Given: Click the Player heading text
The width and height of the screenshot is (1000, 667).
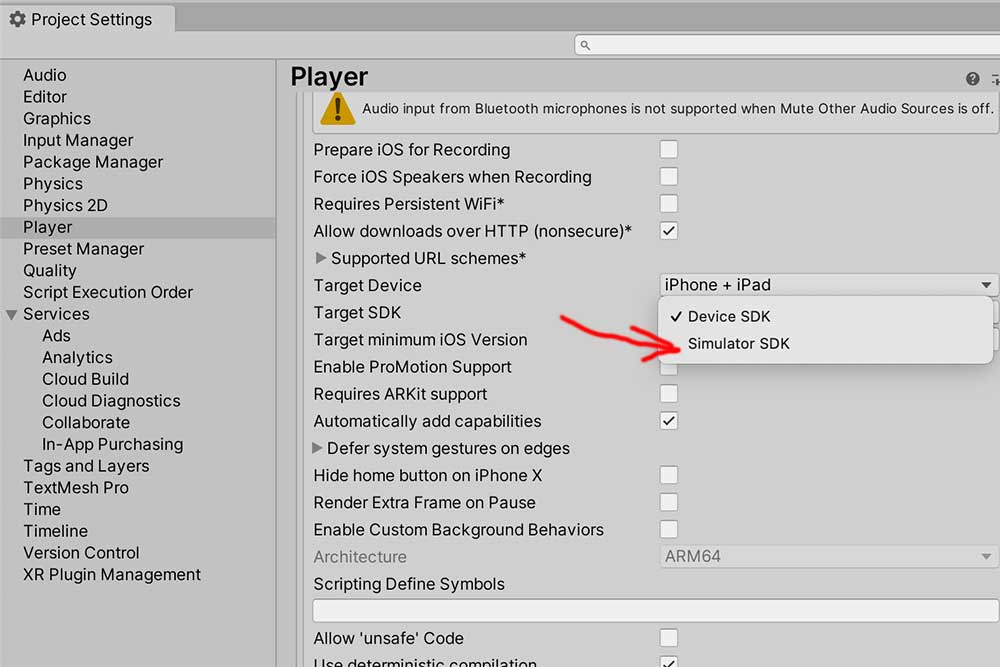Looking at the screenshot, I should coord(329,77).
